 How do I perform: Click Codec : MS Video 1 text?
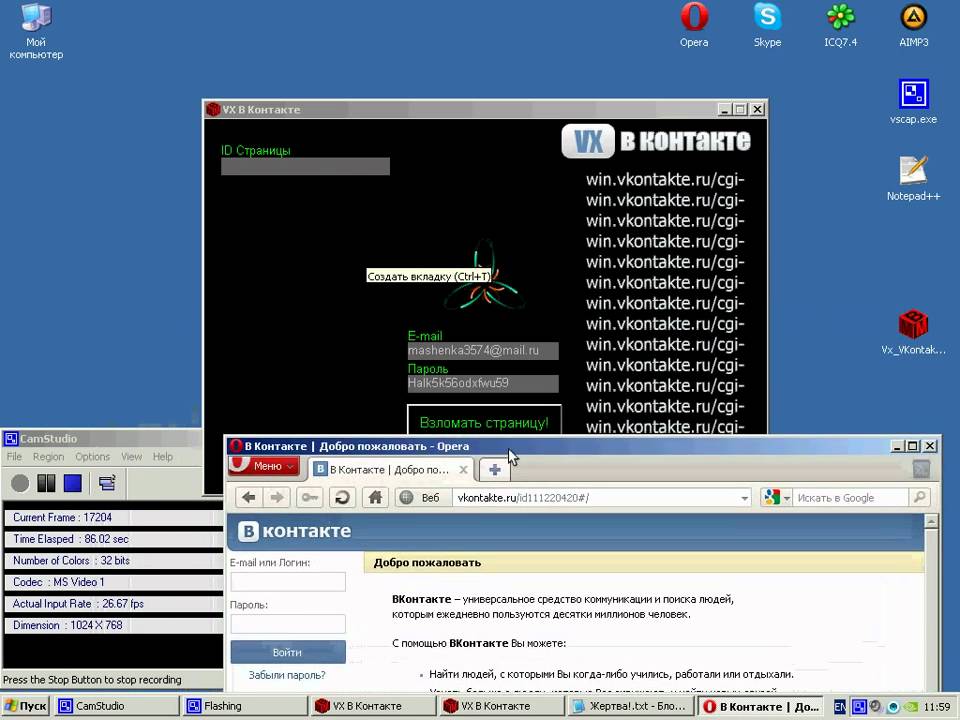click(59, 582)
